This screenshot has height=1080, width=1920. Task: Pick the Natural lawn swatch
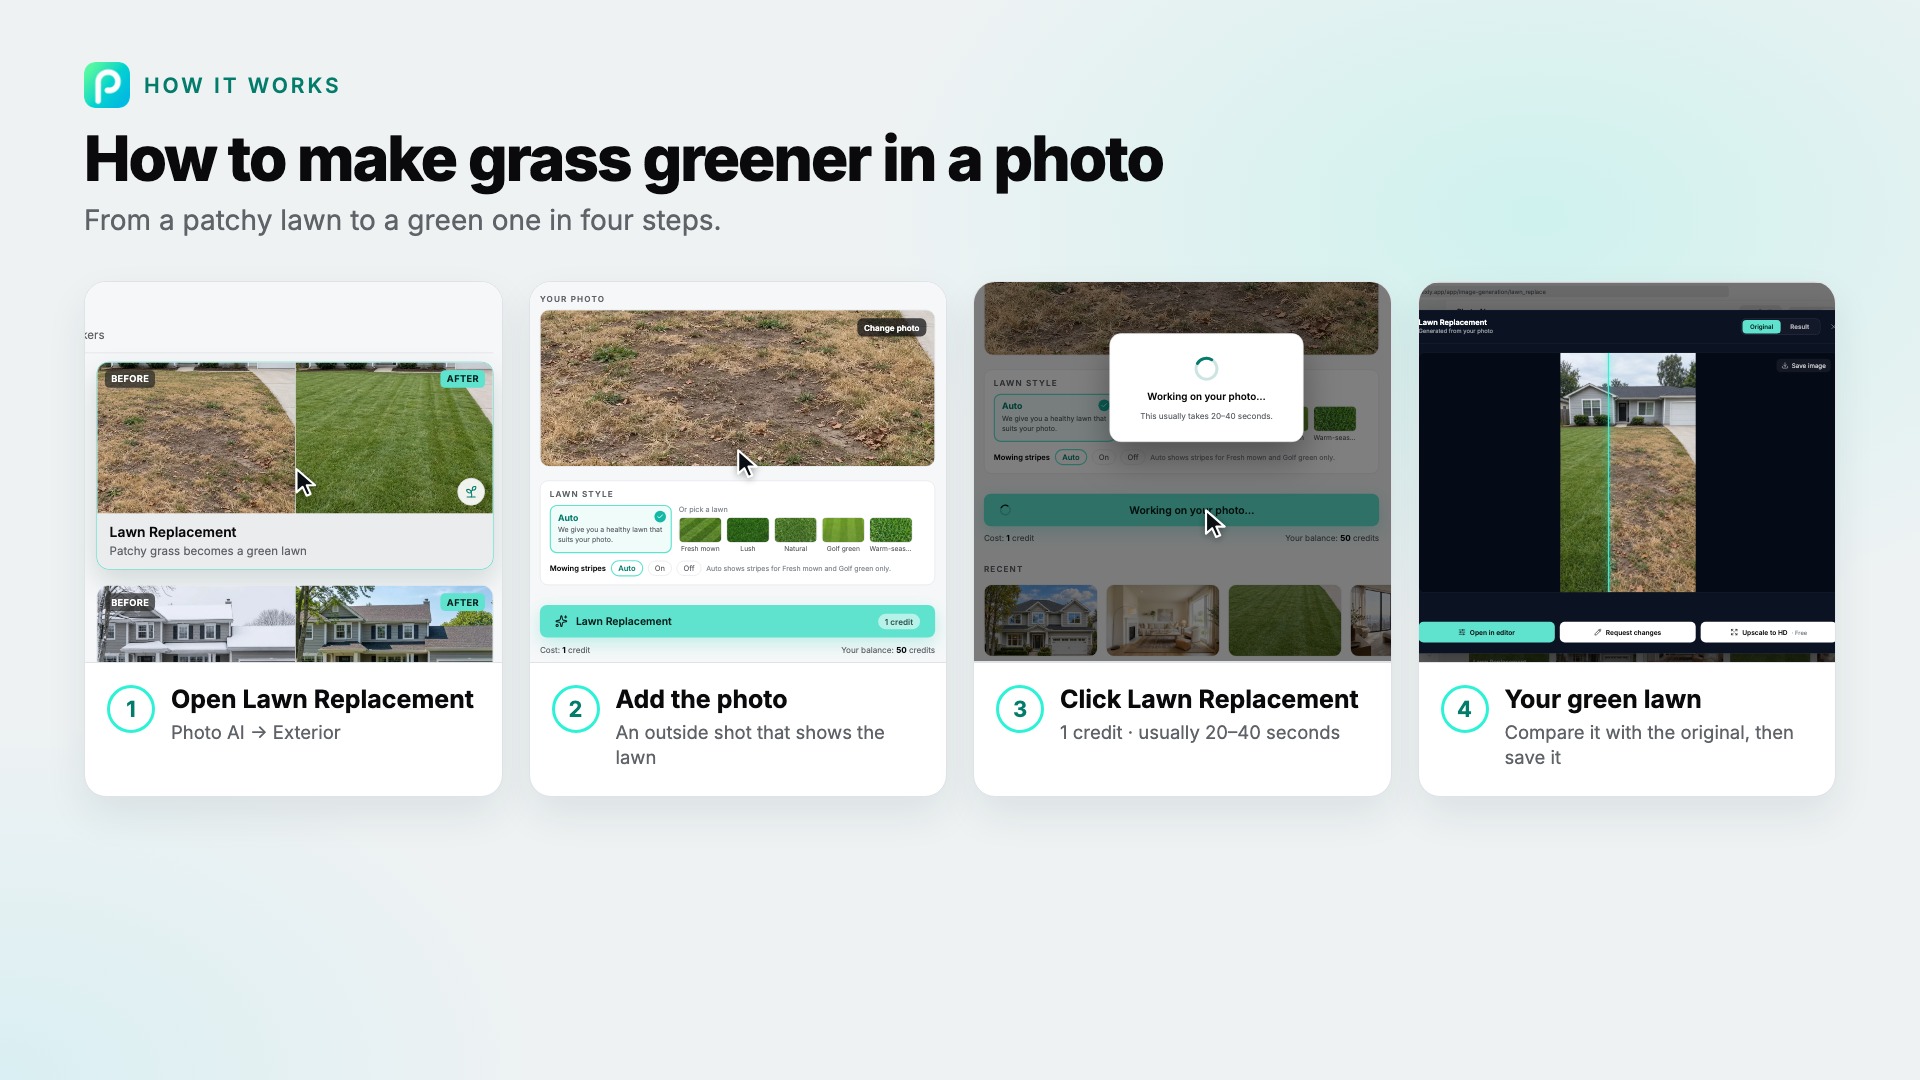[795, 530]
